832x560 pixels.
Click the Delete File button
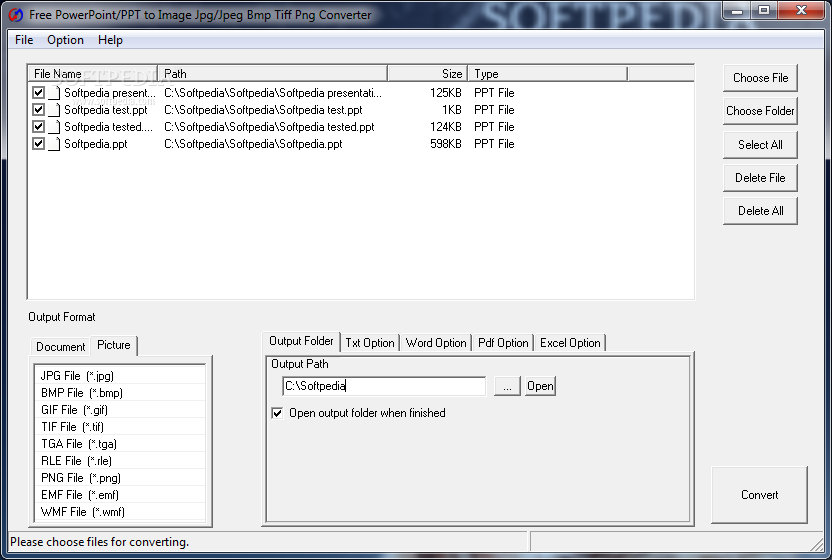[x=760, y=178]
